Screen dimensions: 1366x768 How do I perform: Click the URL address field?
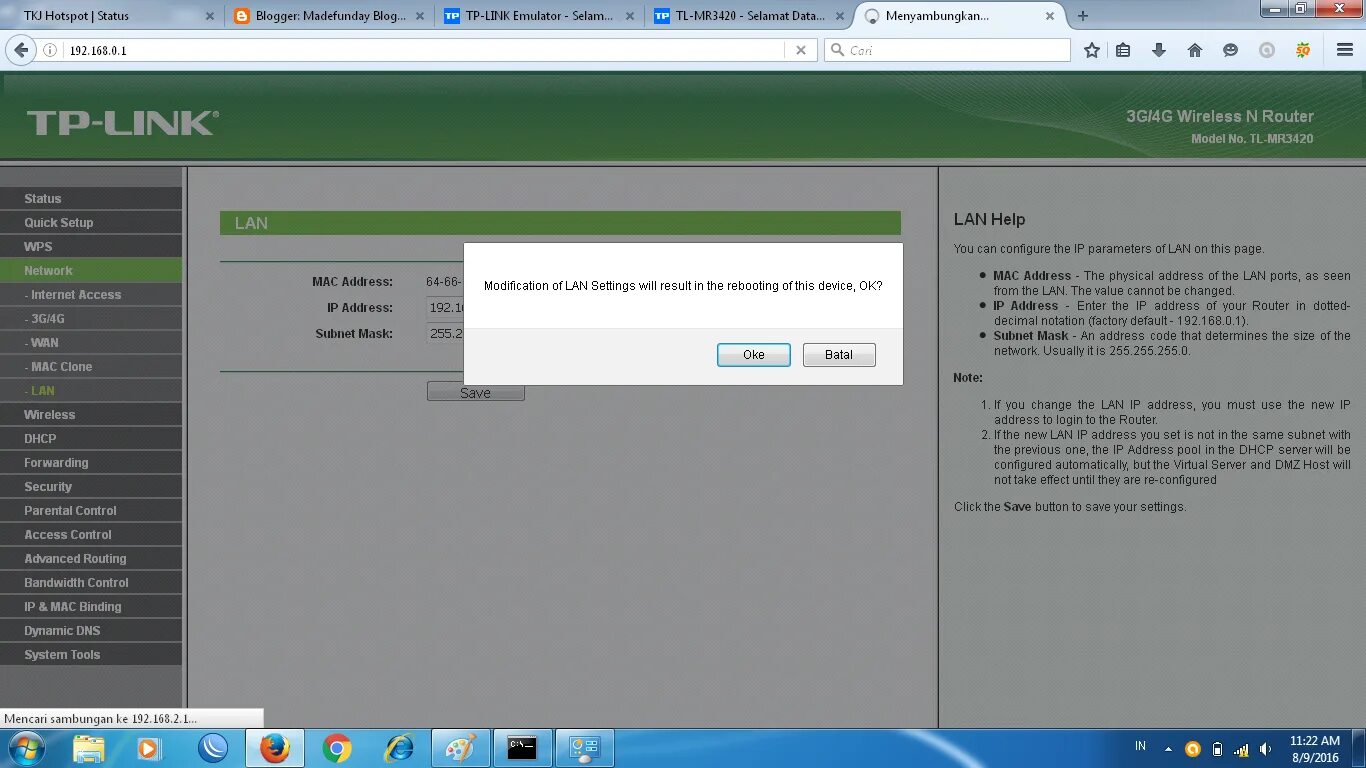(x=425, y=50)
